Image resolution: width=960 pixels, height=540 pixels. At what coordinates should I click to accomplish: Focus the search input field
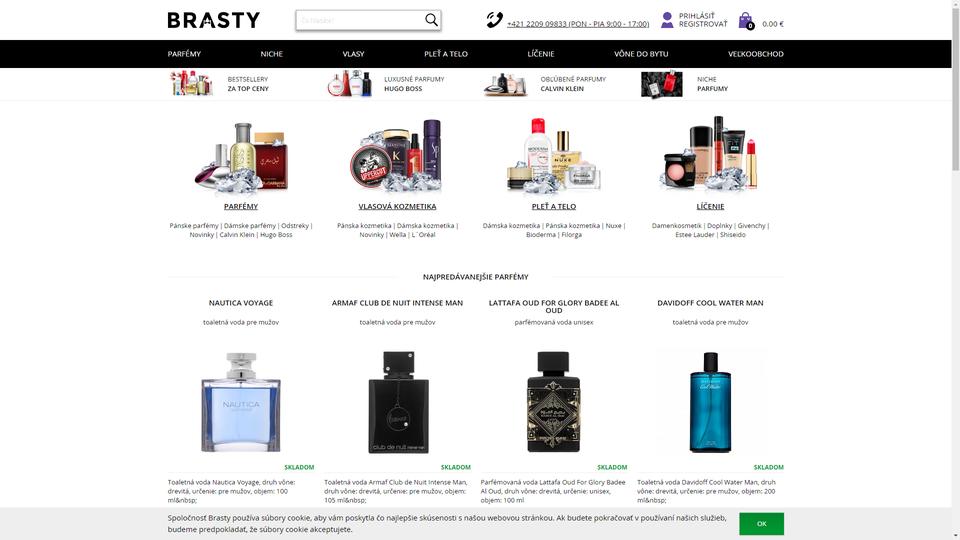pyautogui.click(x=360, y=20)
